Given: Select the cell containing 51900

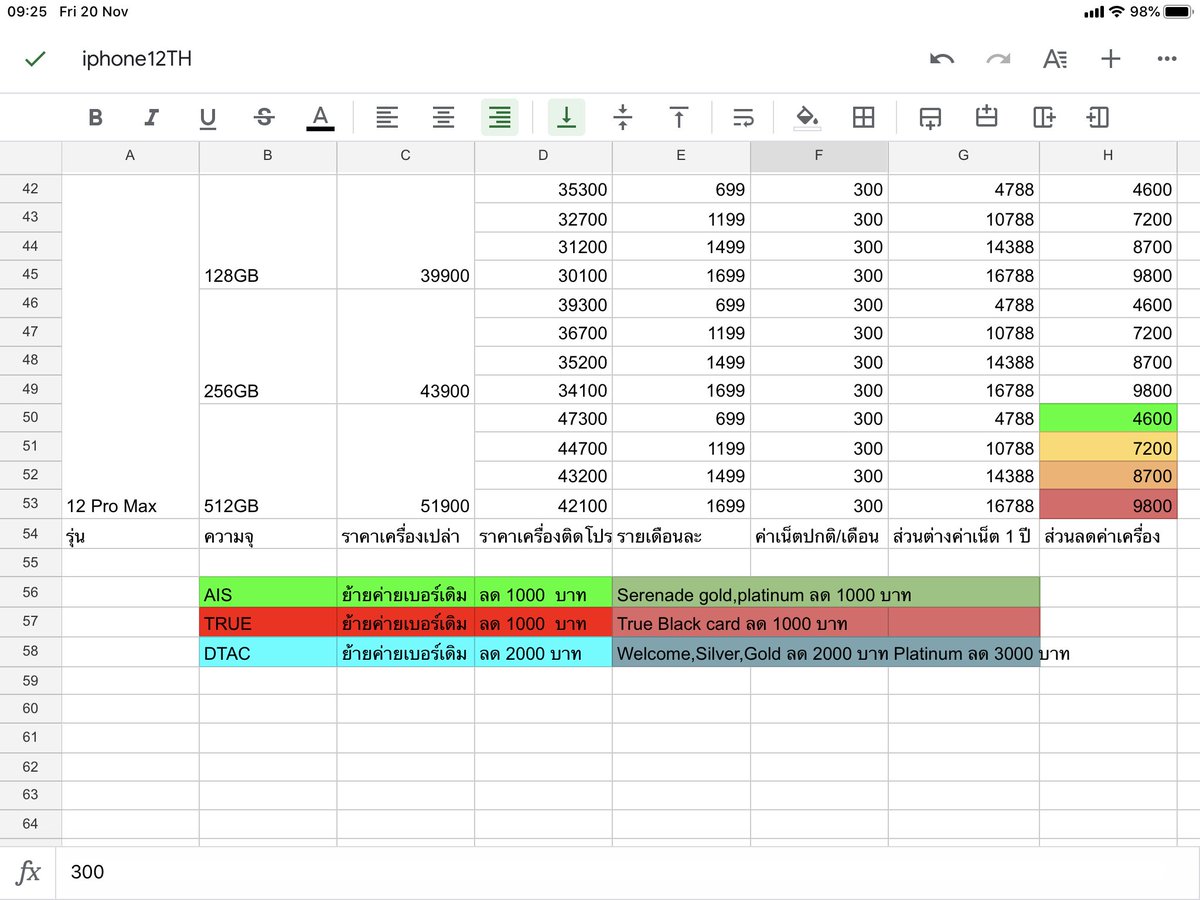Looking at the screenshot, I should tap(406, 462).
